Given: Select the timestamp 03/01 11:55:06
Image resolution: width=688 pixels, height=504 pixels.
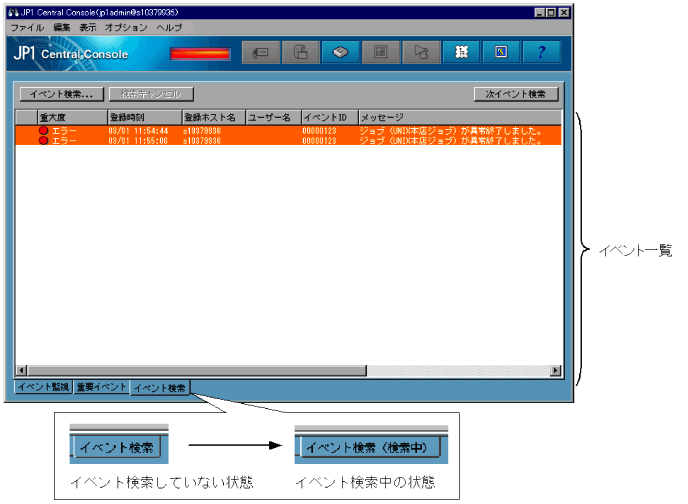Looking at the screenshot, I should point(138,140).
